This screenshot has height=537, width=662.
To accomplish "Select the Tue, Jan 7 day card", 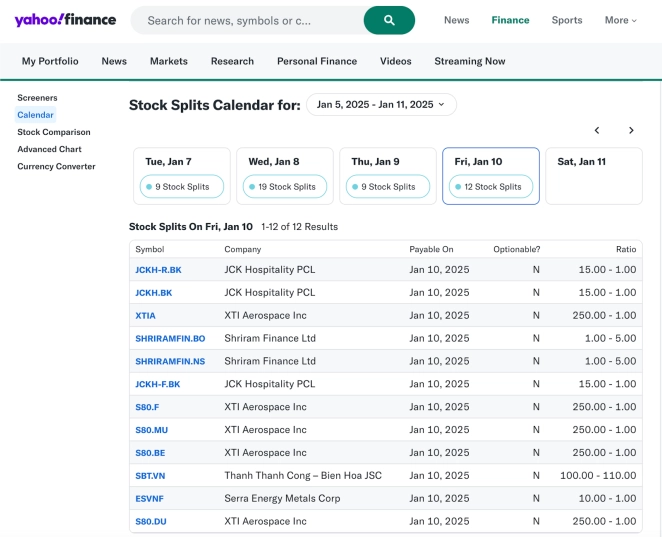I will point(182,175).
